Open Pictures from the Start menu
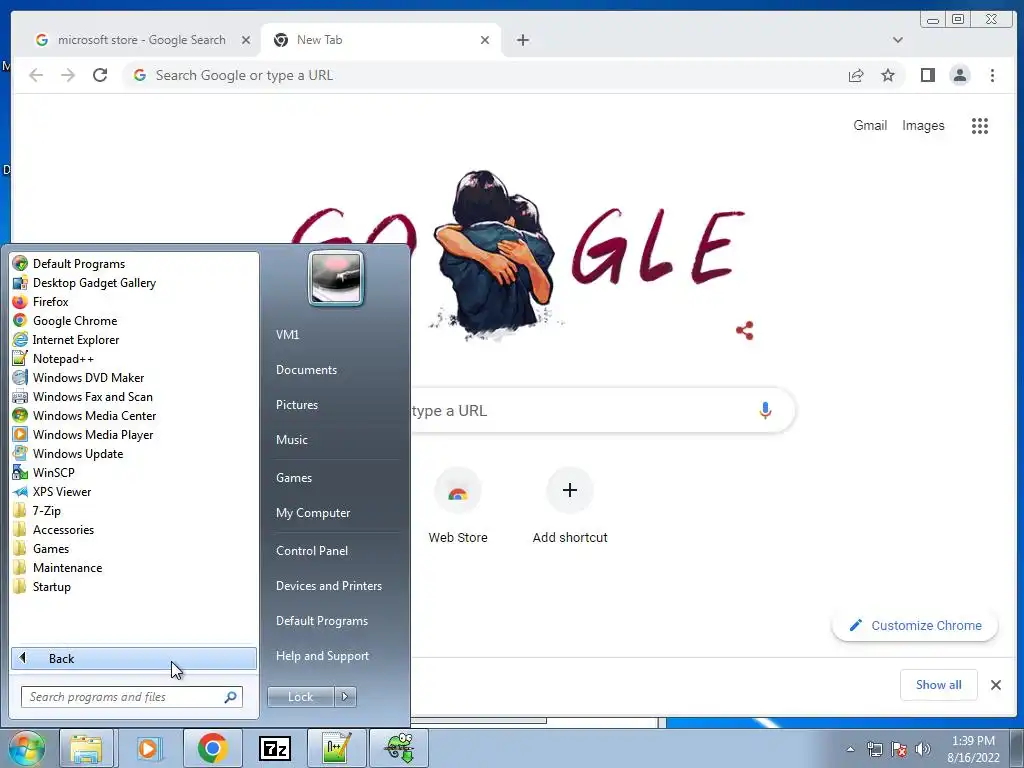The height and width of the screenshot is (768, 1024). pos(296,405)
